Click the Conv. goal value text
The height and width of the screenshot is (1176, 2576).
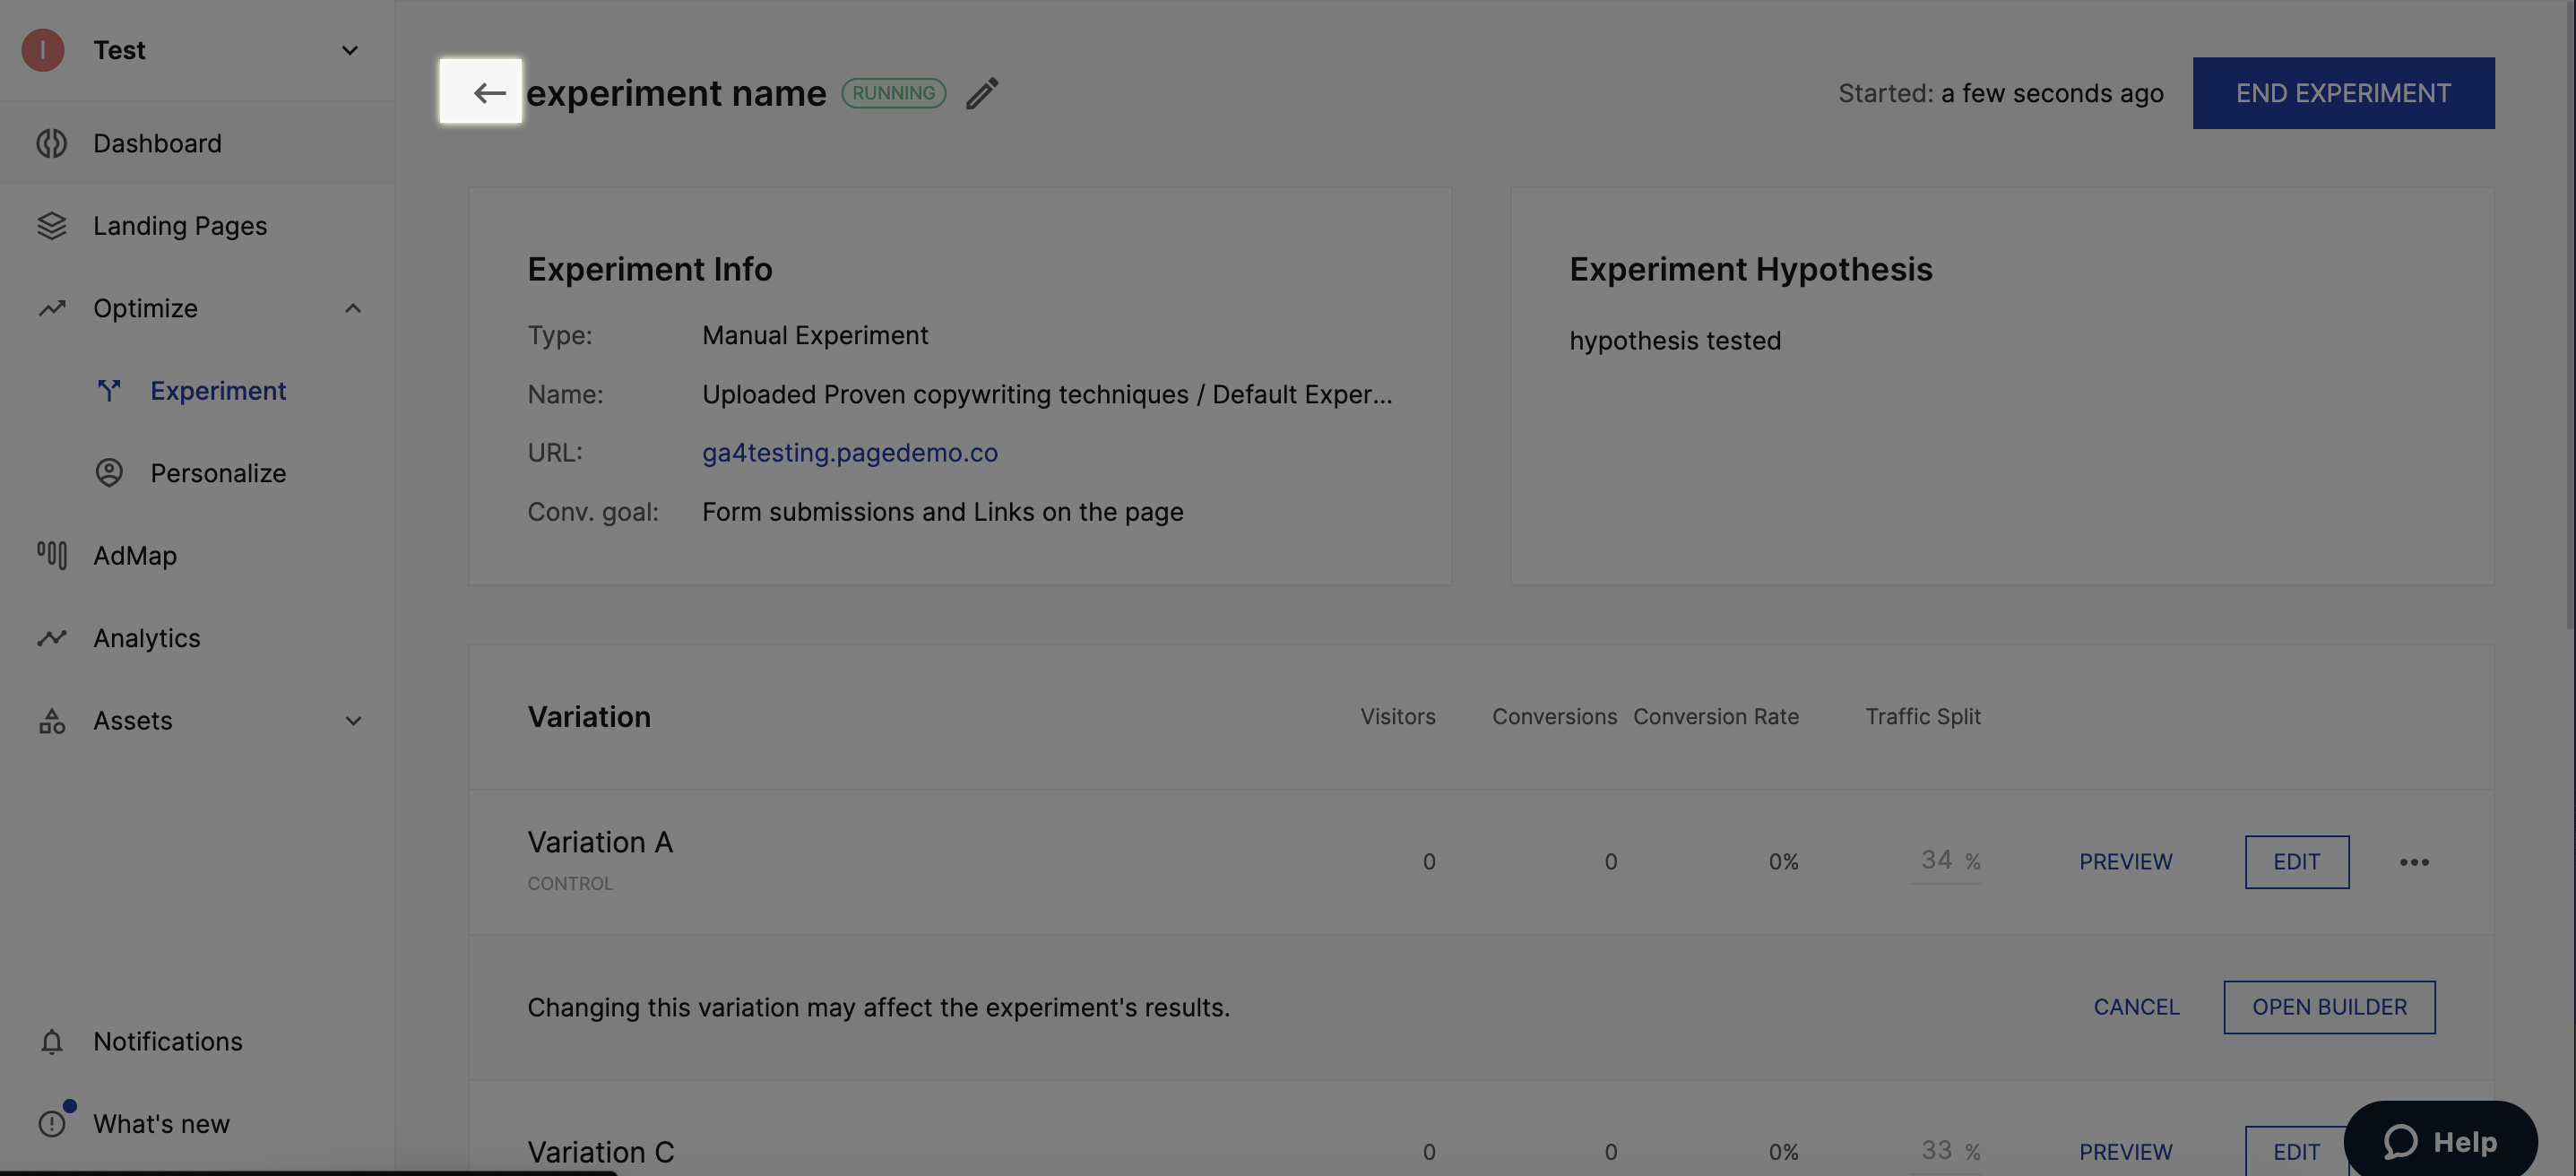tap(942, 512)
